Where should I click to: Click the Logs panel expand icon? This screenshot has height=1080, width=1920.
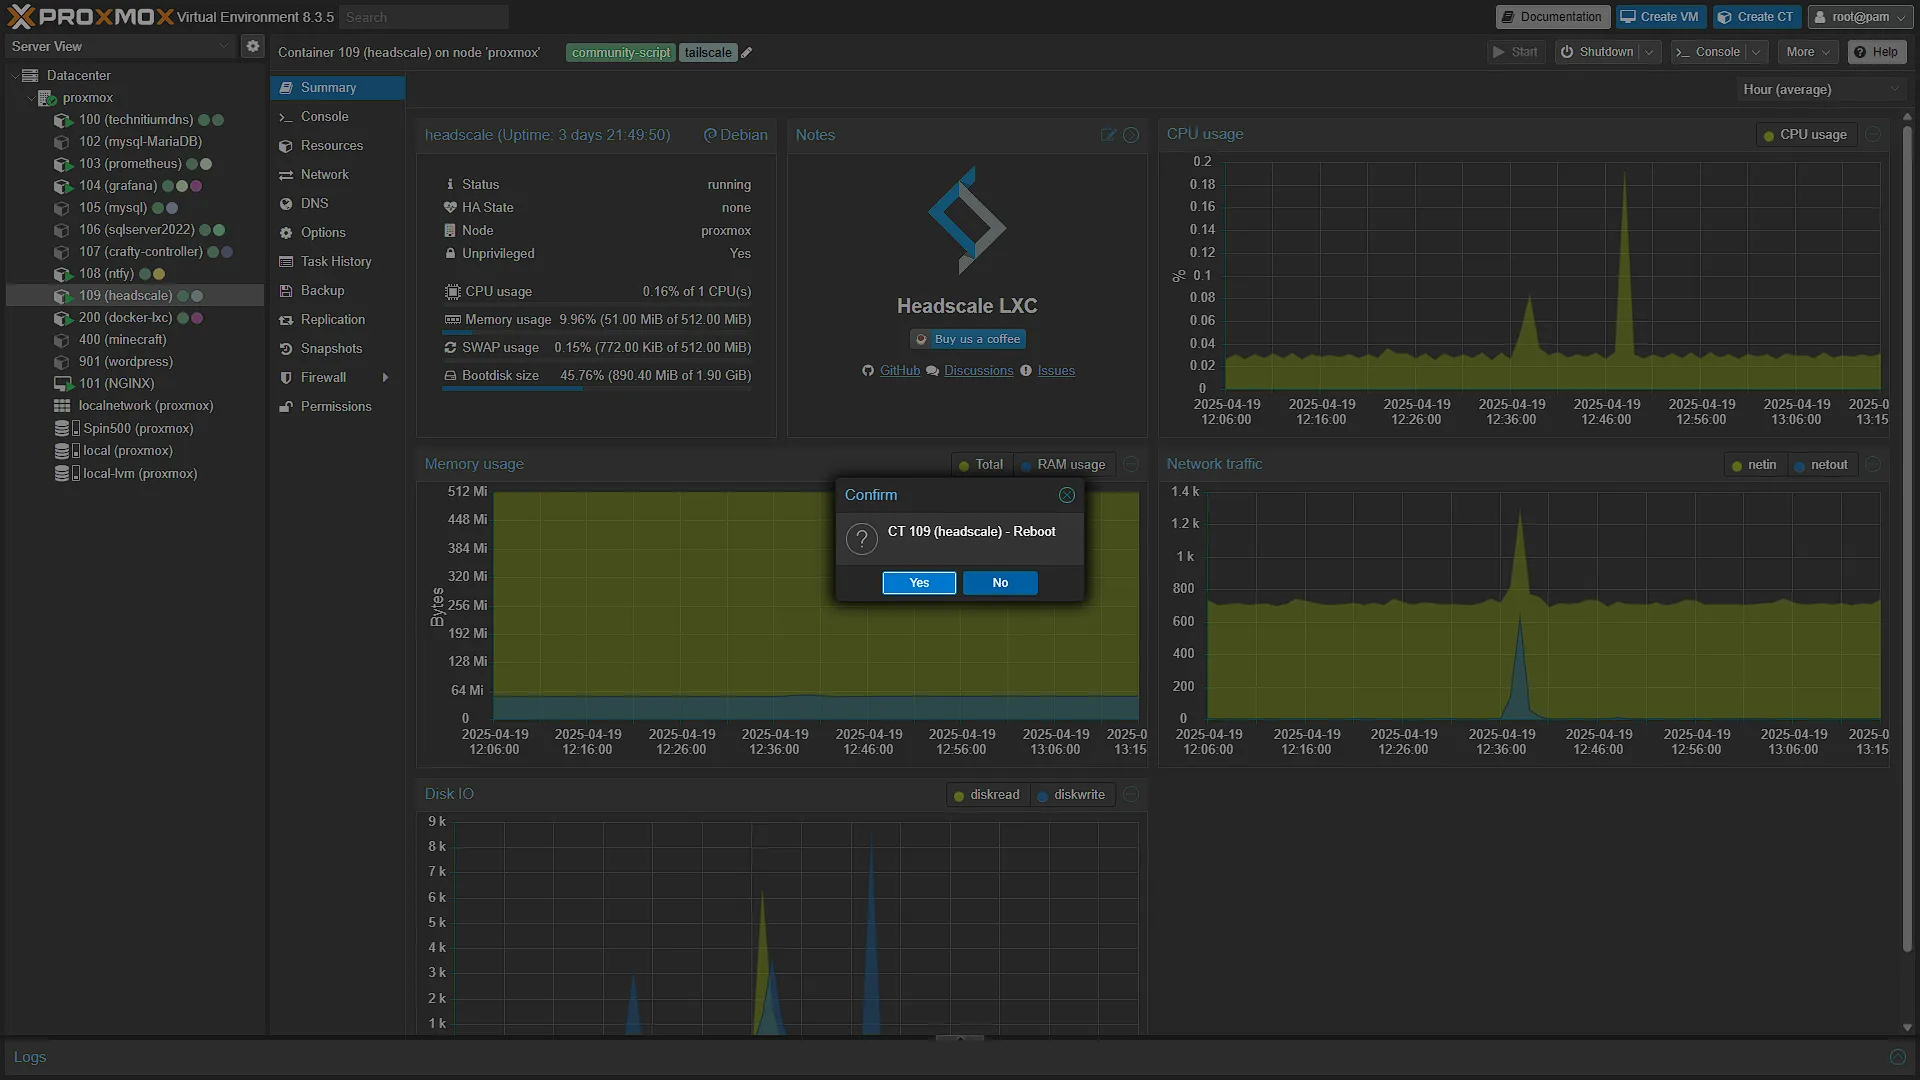[1898, 1057]
